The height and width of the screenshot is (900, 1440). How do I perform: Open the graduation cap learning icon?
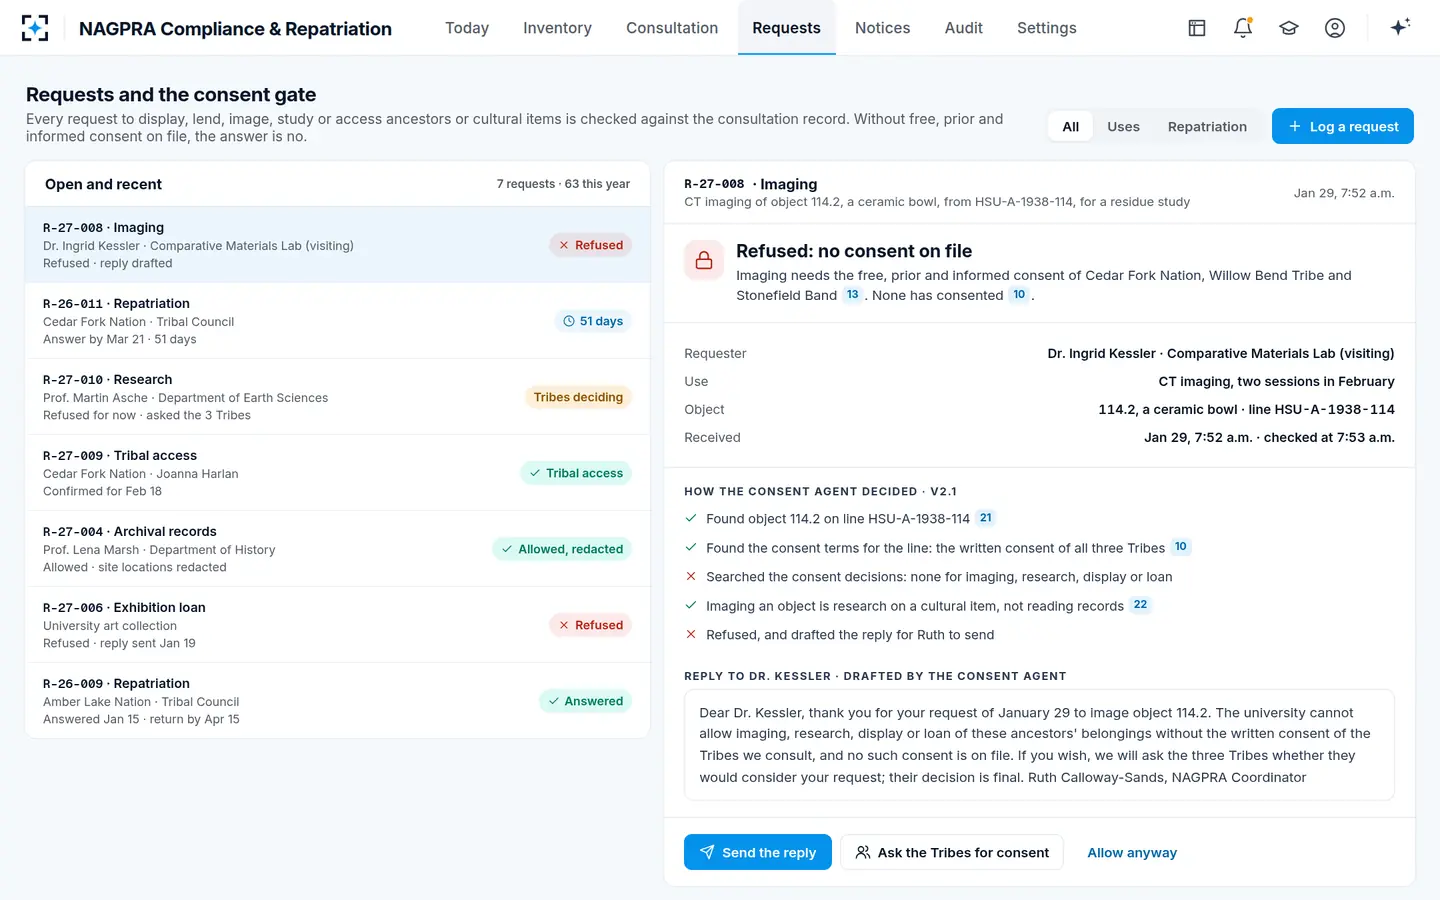point(1289,28)
